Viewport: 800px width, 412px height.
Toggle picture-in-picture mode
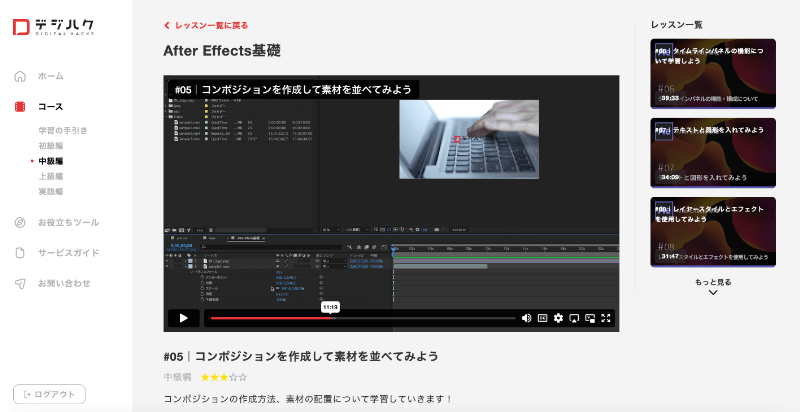click(590, 318)
